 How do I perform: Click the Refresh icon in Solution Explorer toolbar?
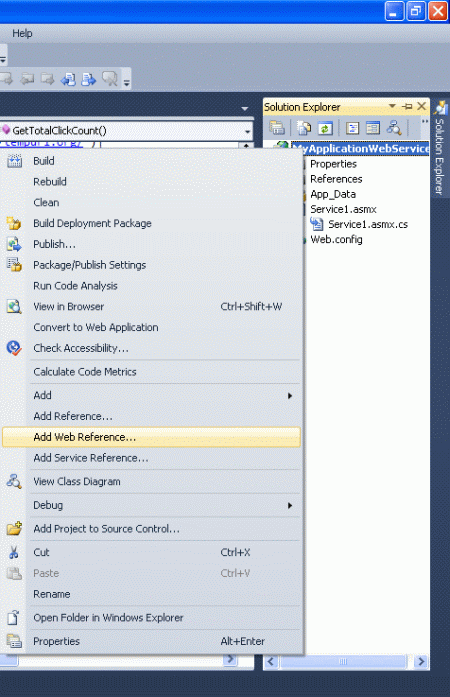point(325,128)
